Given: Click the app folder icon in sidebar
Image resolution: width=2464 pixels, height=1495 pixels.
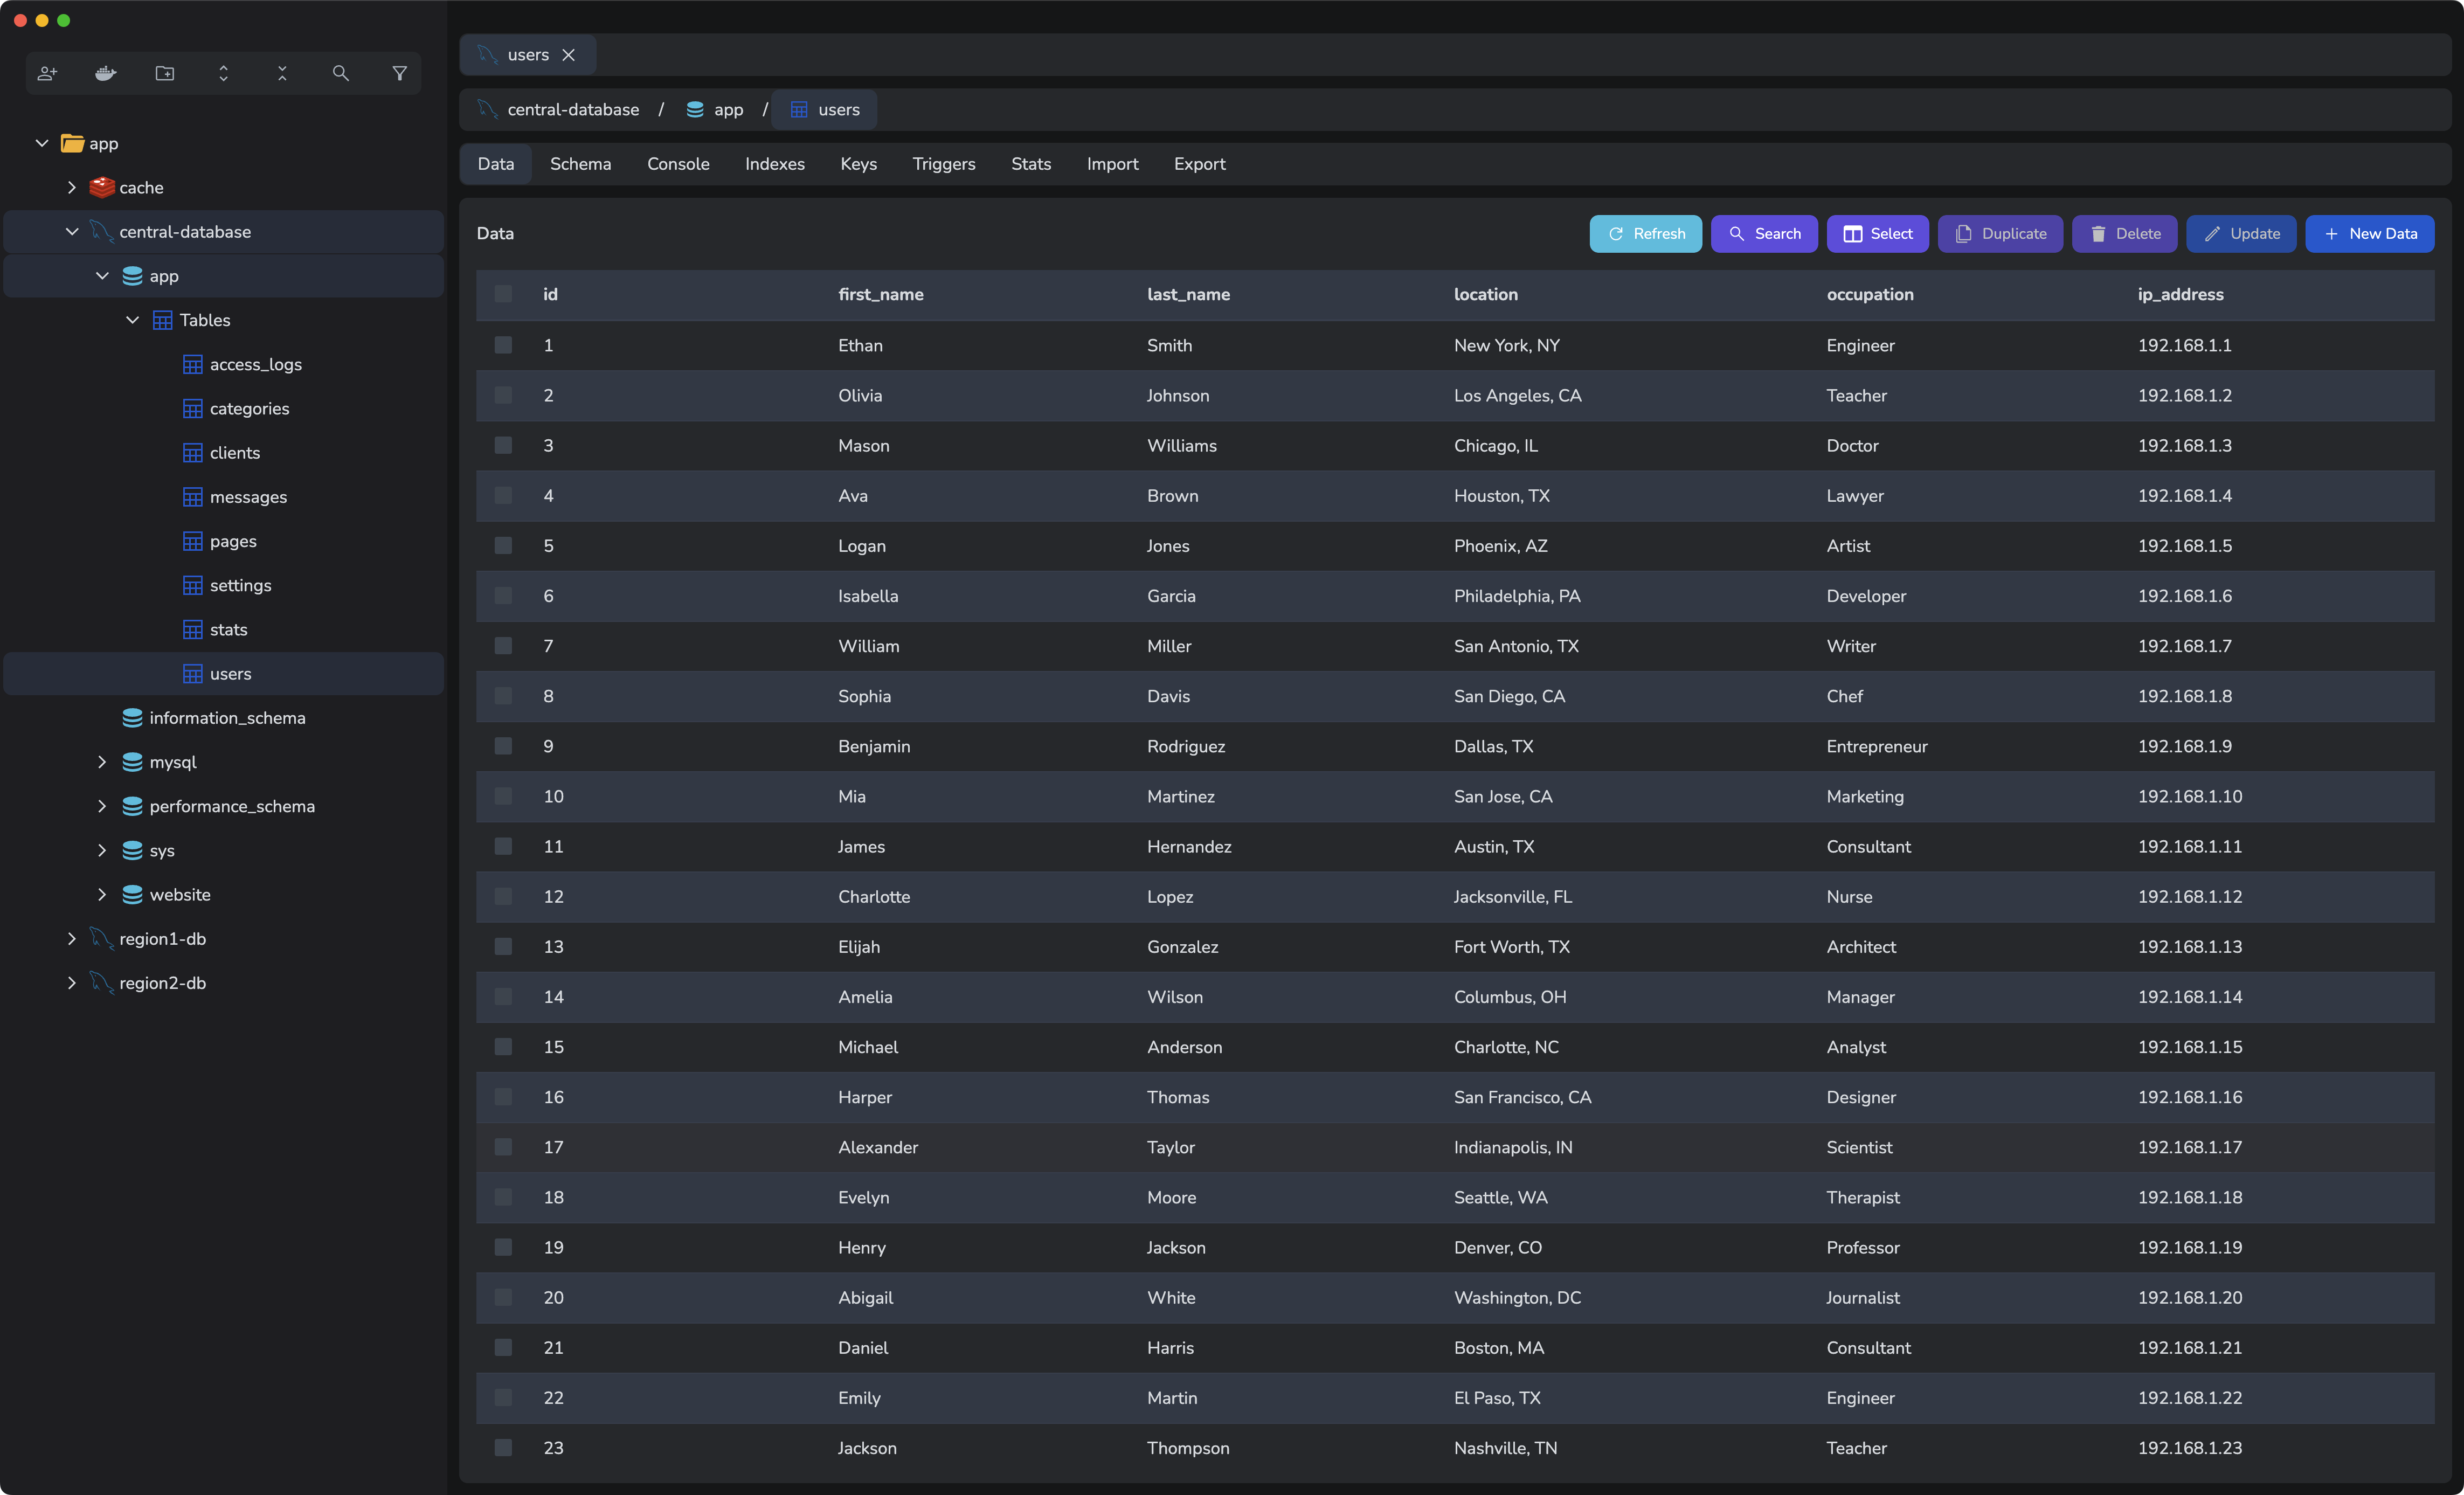Looking at the screenshot, I should pos(72,143).
